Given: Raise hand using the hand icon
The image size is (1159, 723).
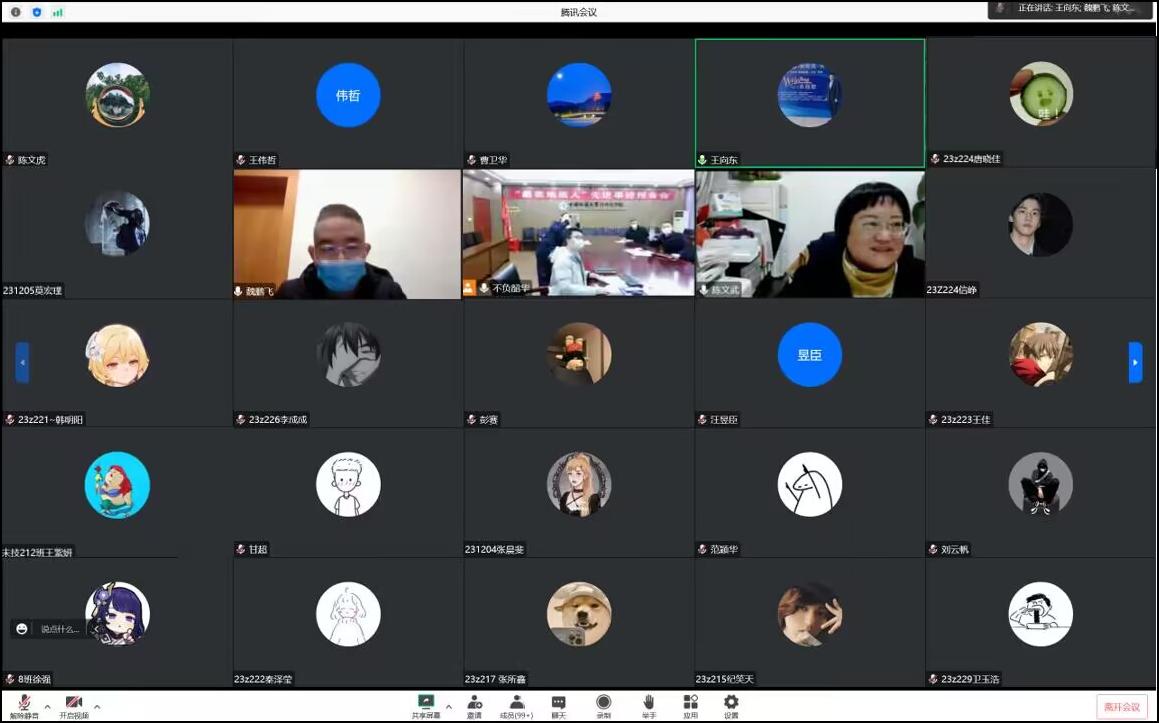Looking at the screenshot, I should 648,704.
